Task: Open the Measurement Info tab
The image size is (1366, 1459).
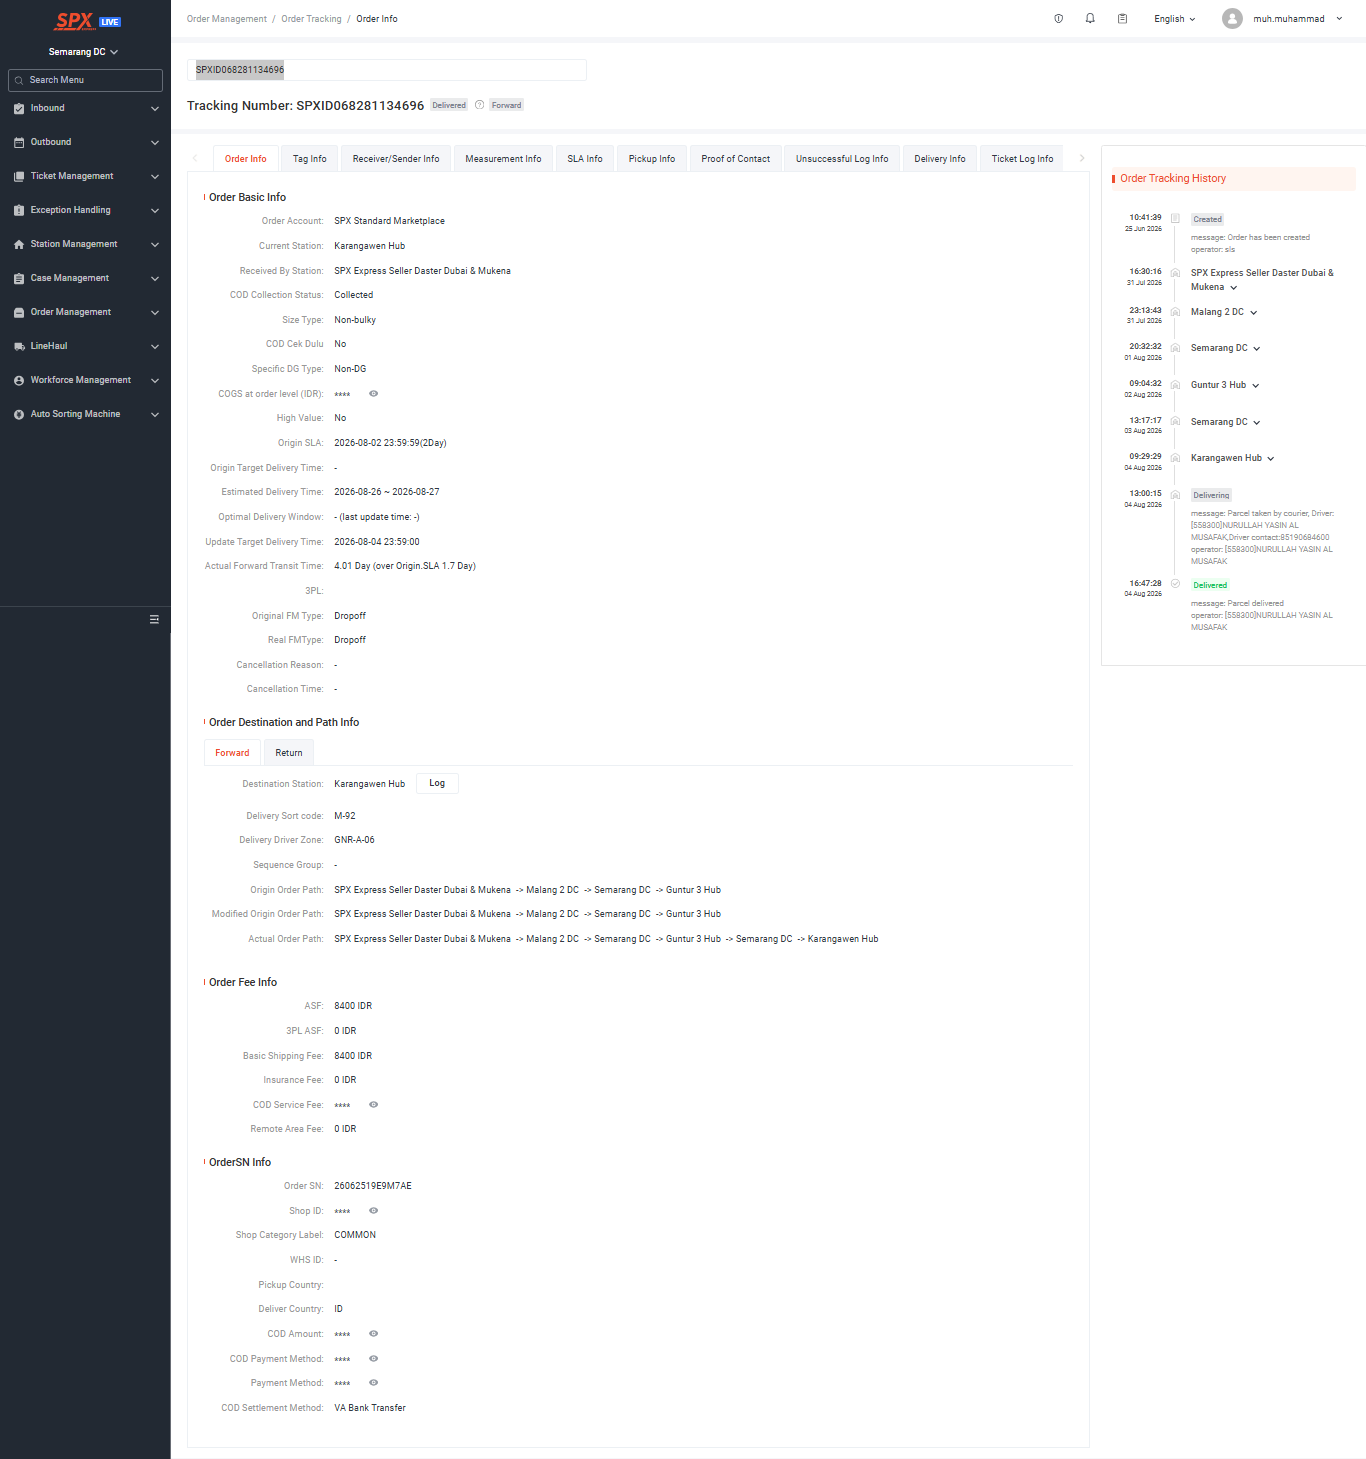Action: coord(503,159)
